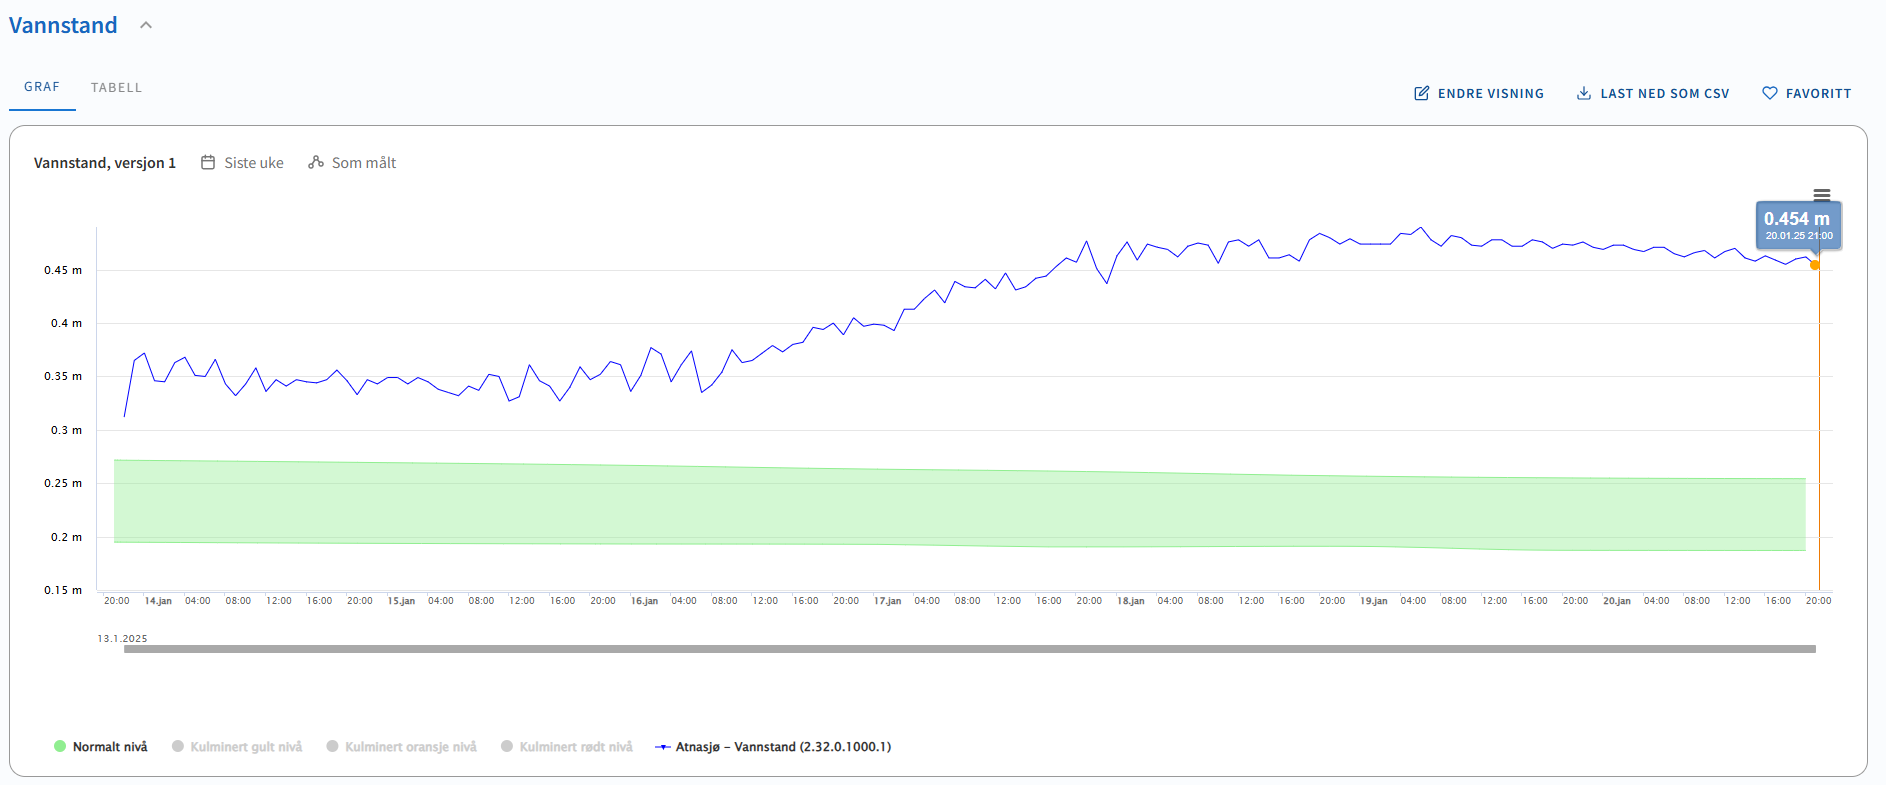Click the Som målt label
The image size is (1886, 785).
tap(364, 163)
